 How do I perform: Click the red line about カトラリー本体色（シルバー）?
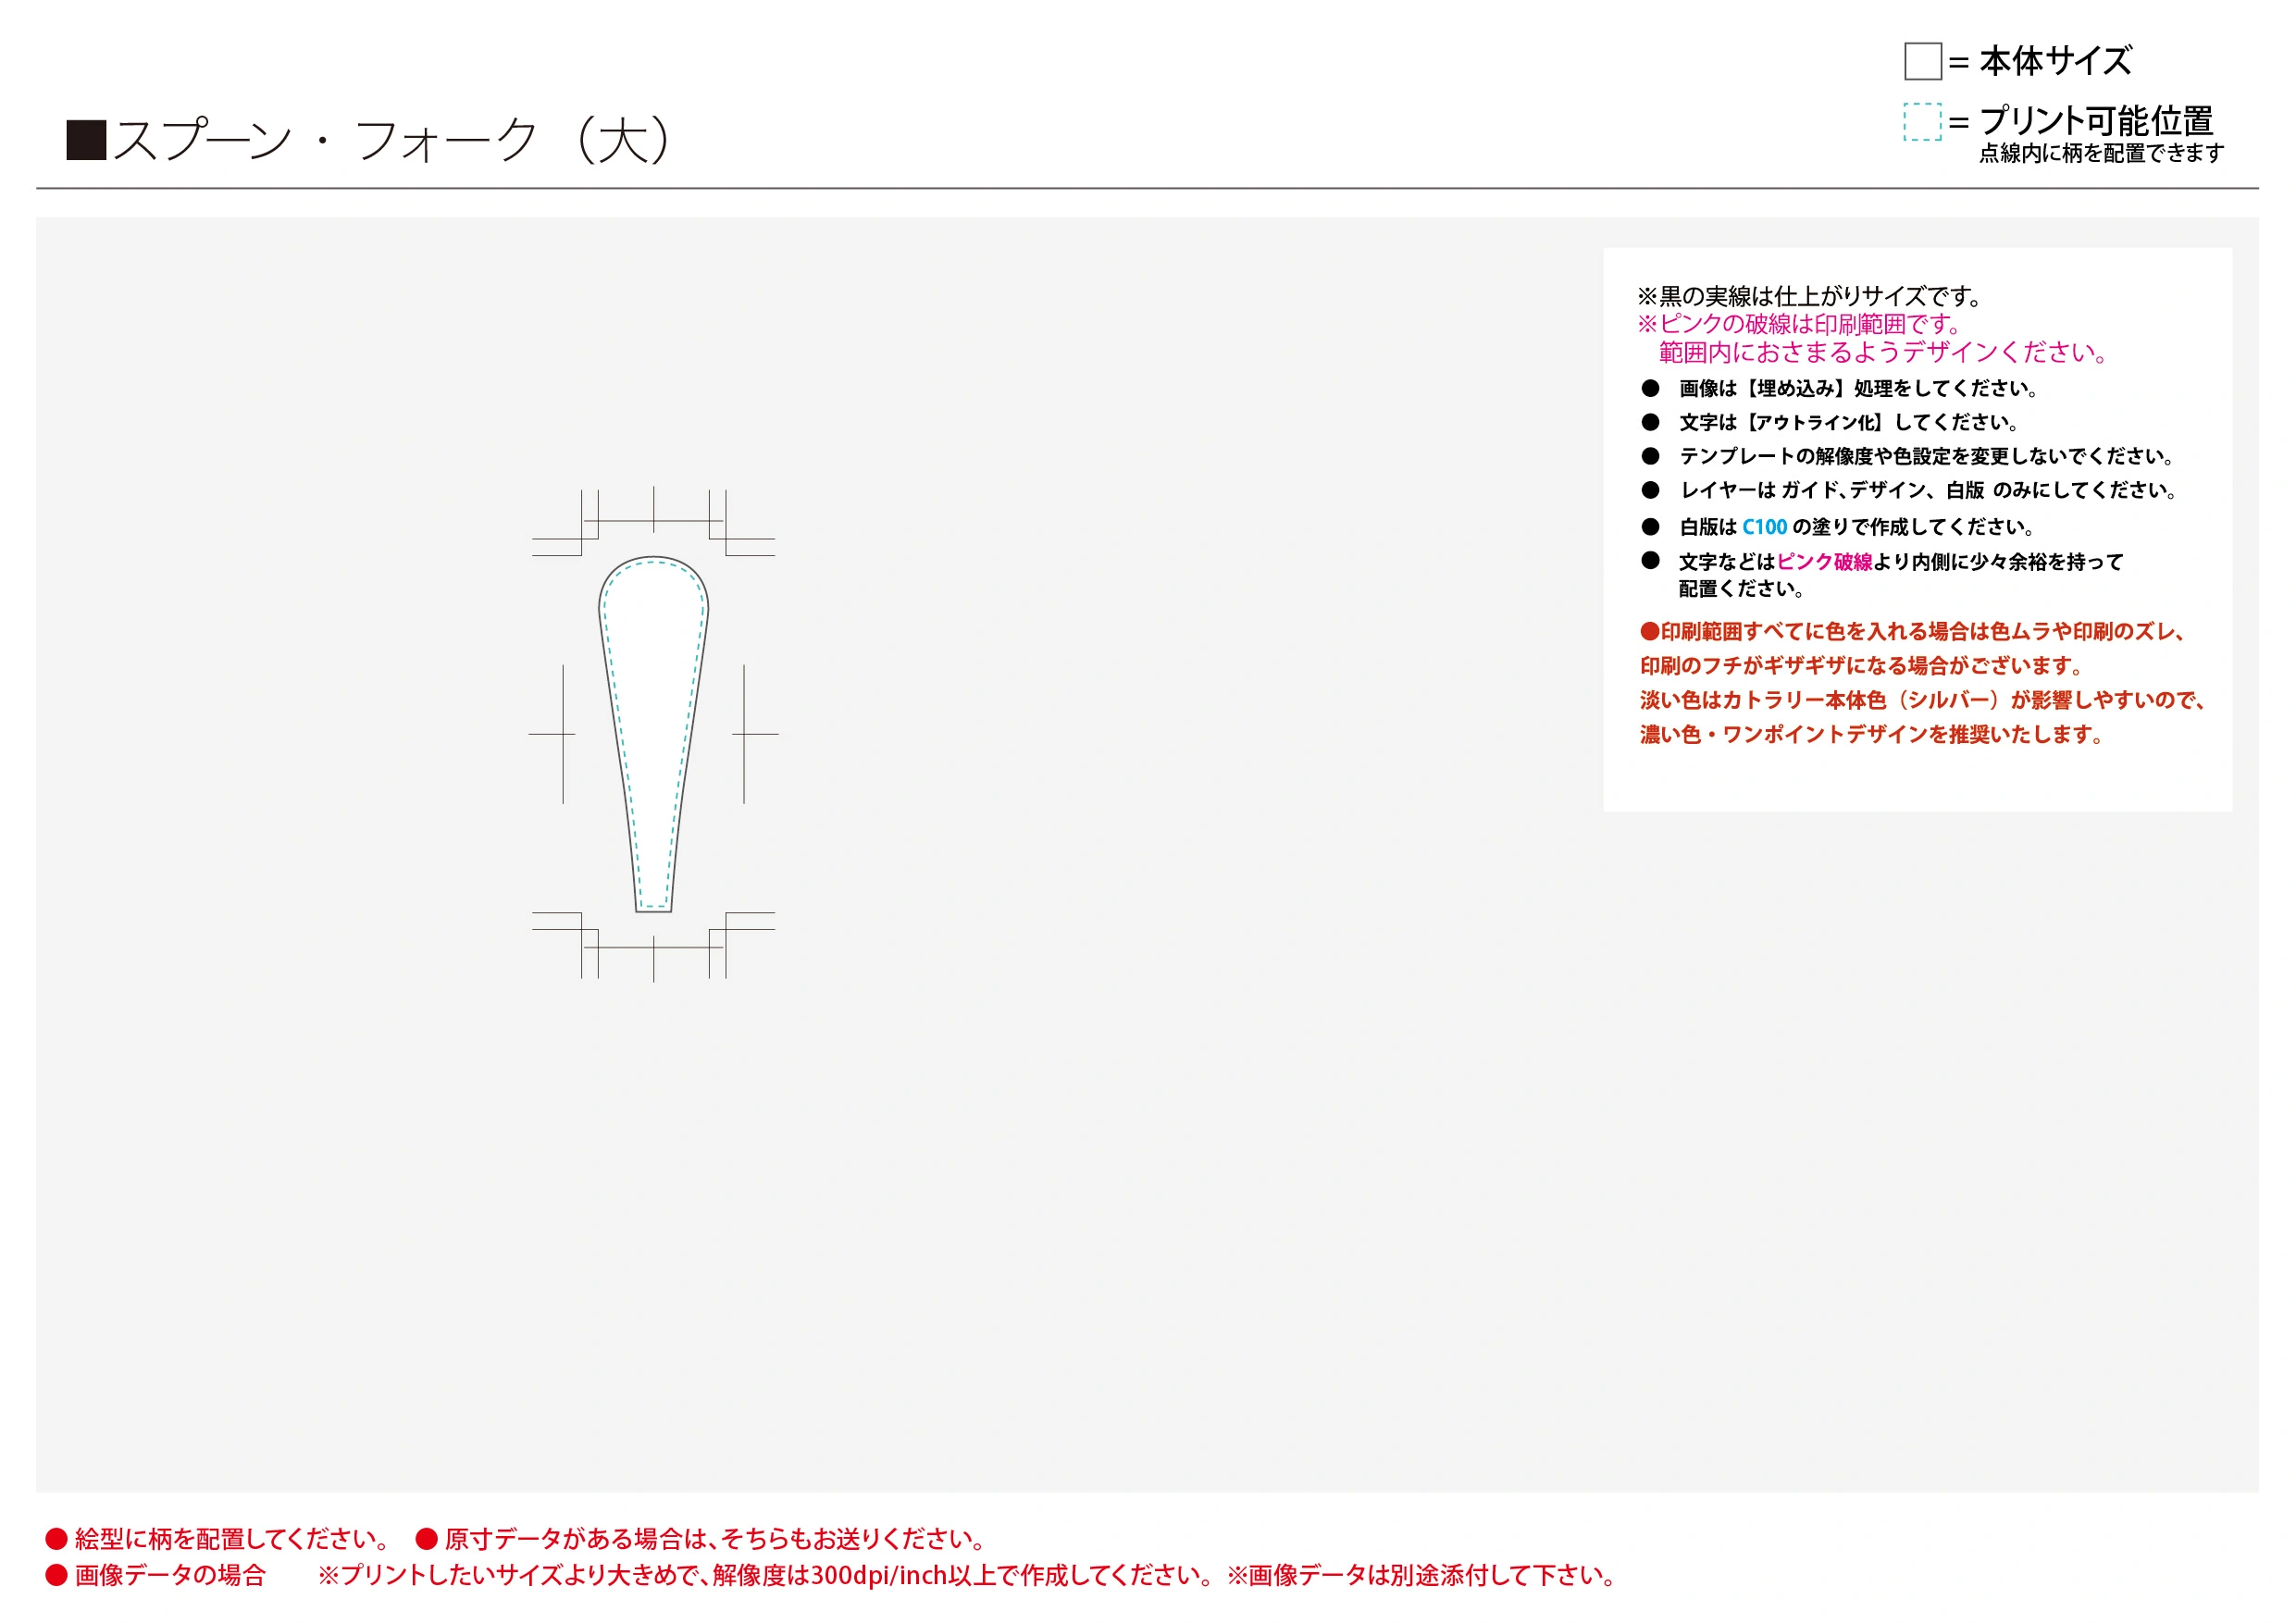[1921, 700]
